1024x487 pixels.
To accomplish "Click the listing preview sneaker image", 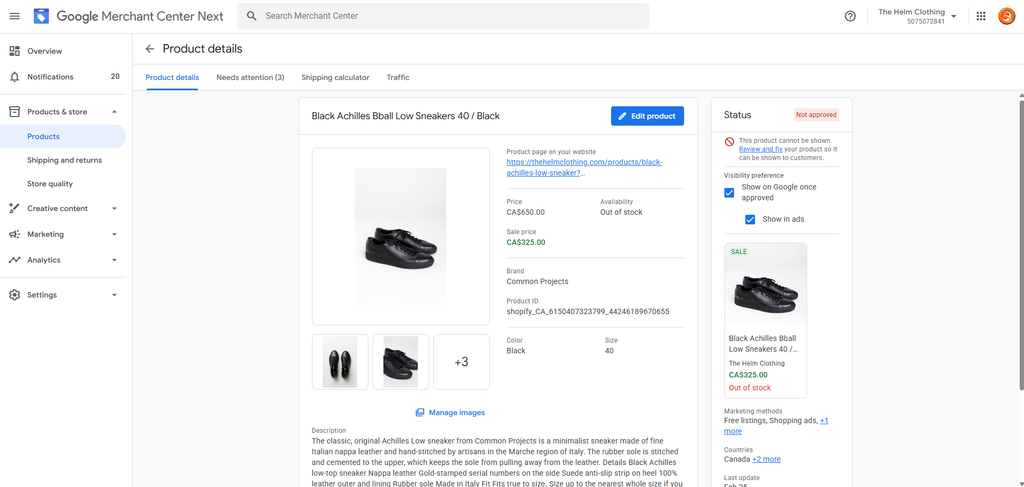I will click(765, 285).
